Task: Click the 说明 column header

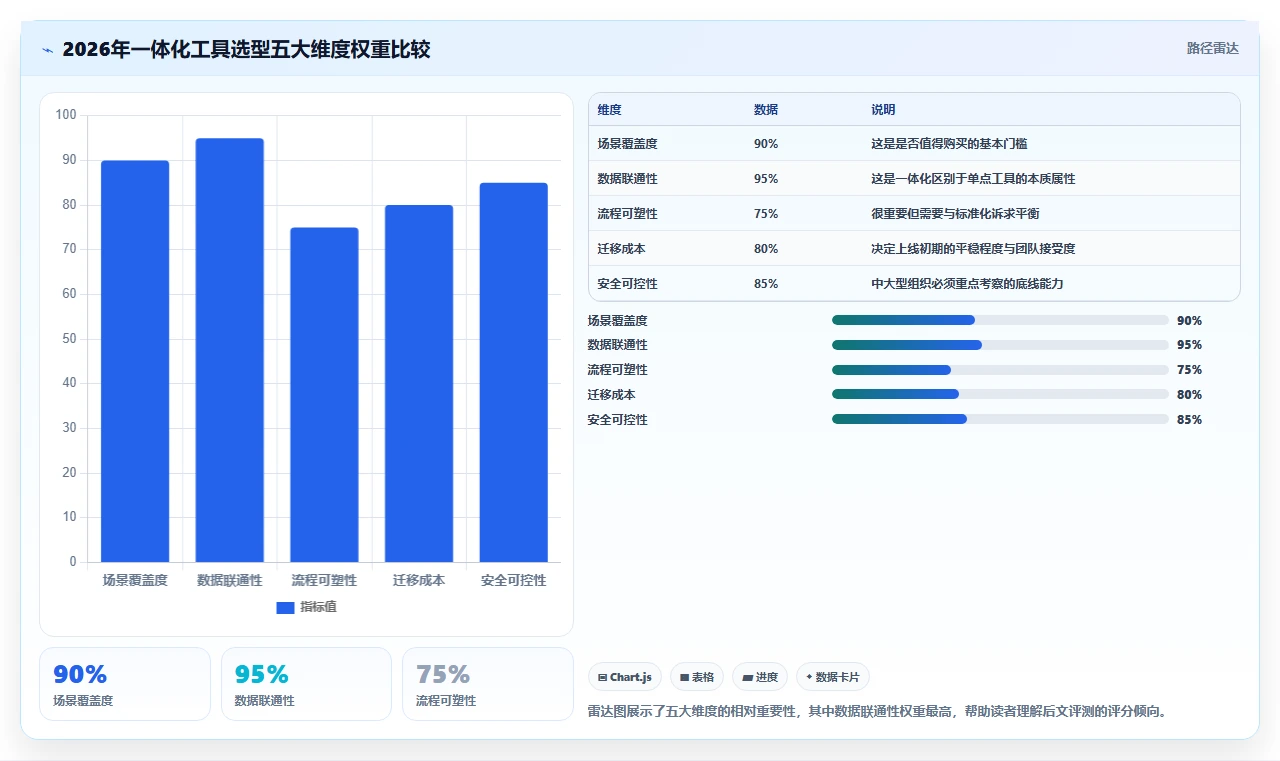Action: (x=883, y=110)
